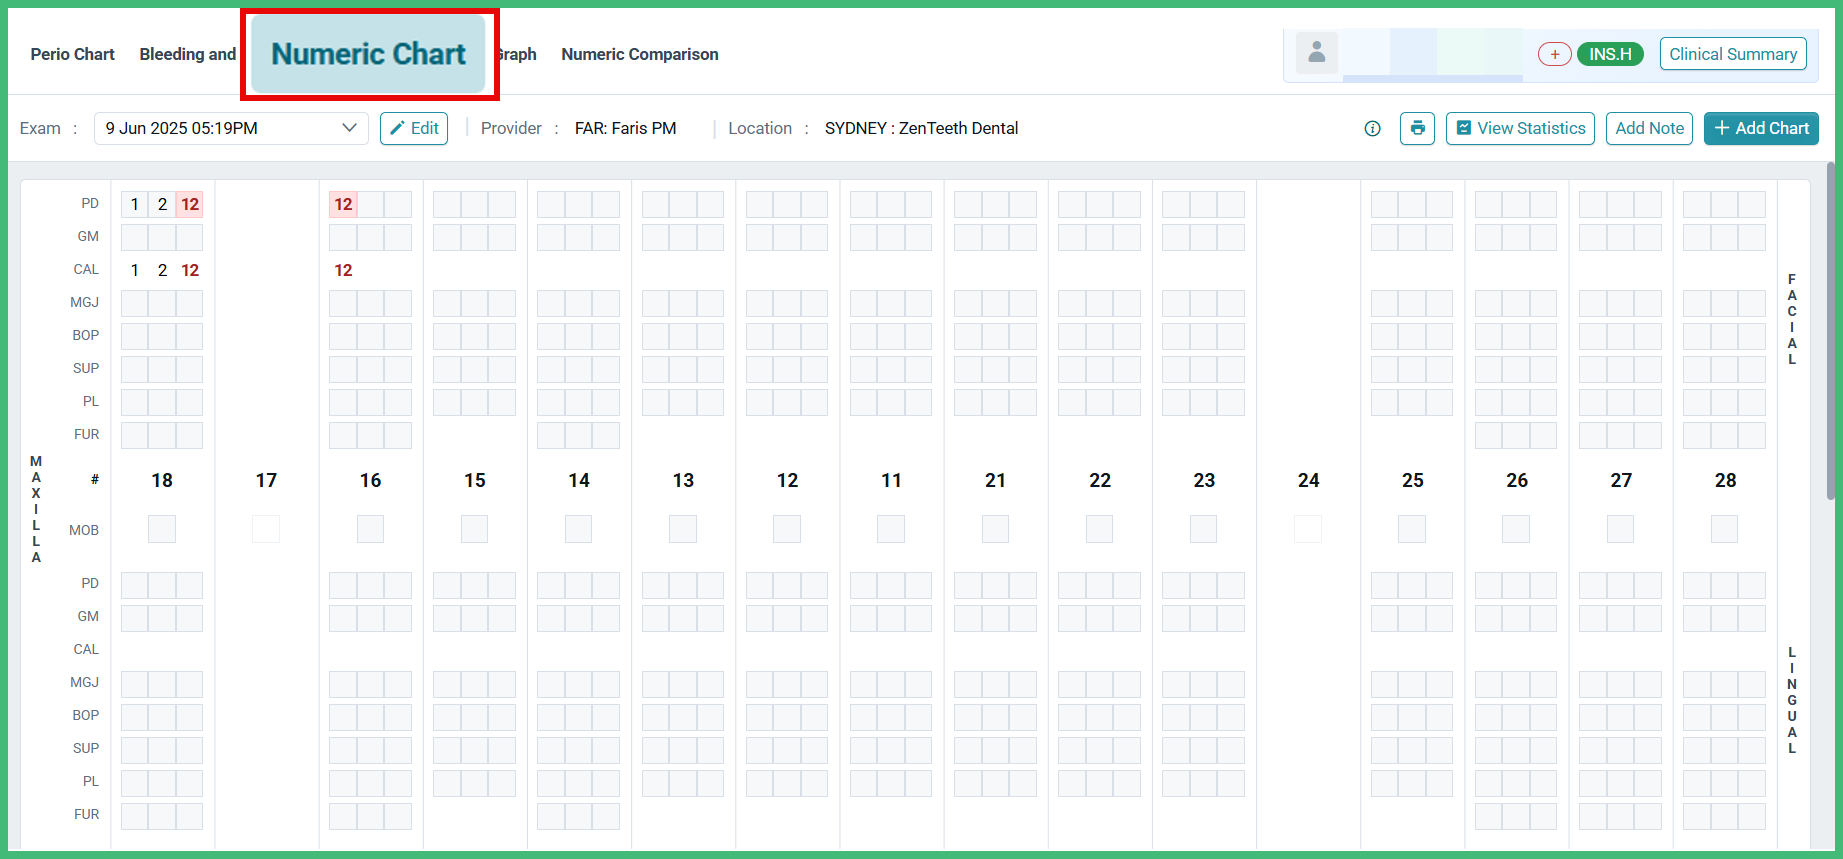Viewport: 1843px width, 859px height.
Task: Open the Numeric Comparison tab
Action: coord(640,54)
